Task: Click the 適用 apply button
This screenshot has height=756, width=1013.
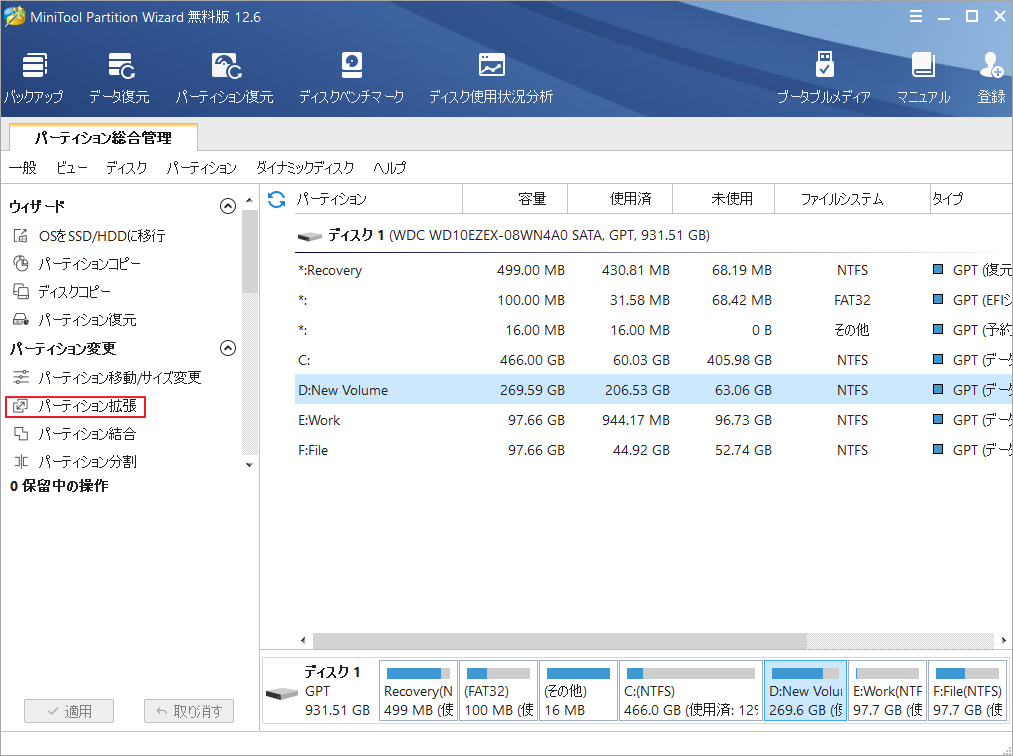Action: 69,711
